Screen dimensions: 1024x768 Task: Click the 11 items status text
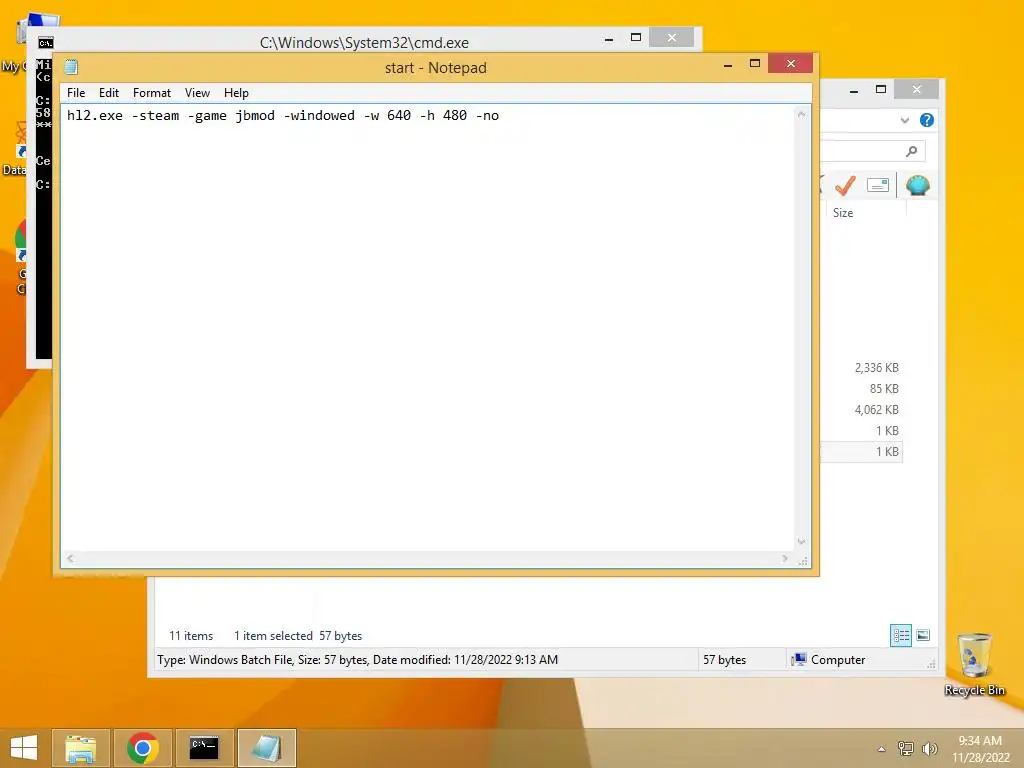(x=191, y=635)
